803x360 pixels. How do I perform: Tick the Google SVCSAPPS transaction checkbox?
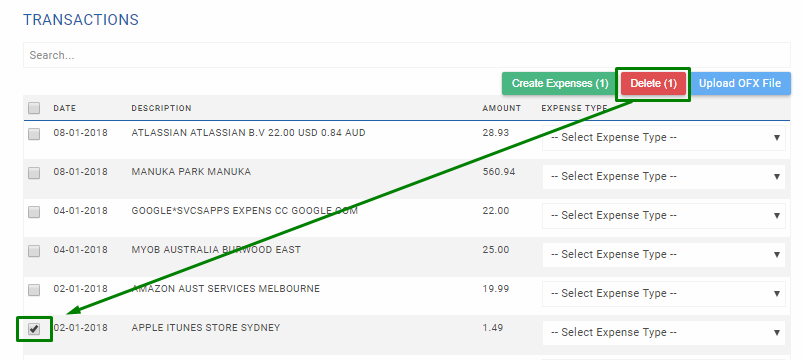pyautogui.click(x=34, y=212)
